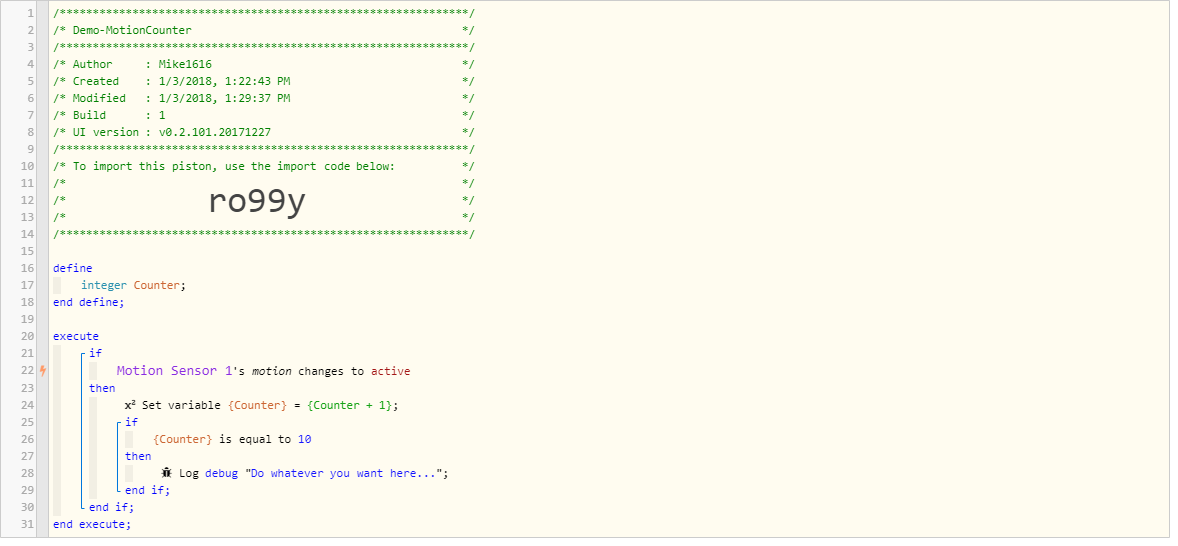Click the then keyword on line 27

[x=138, y=457]
